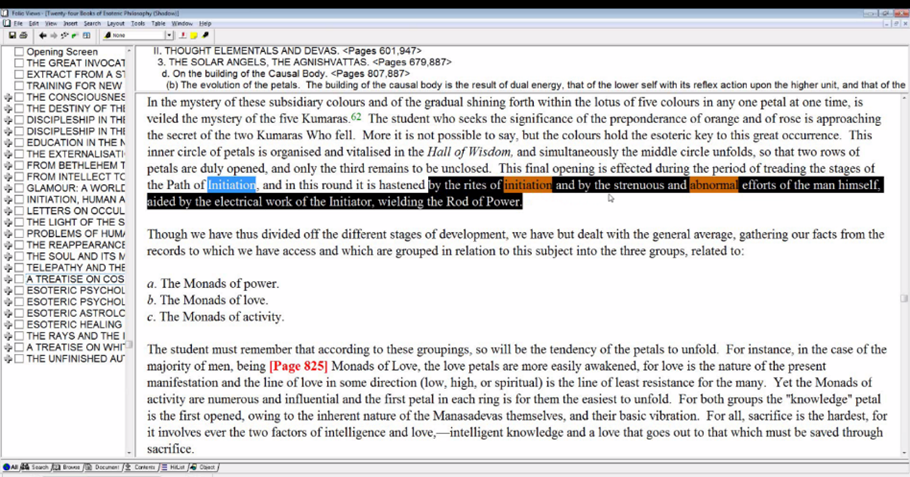Click the vertical scrollbar thumb of the document pane

(904, 298)
